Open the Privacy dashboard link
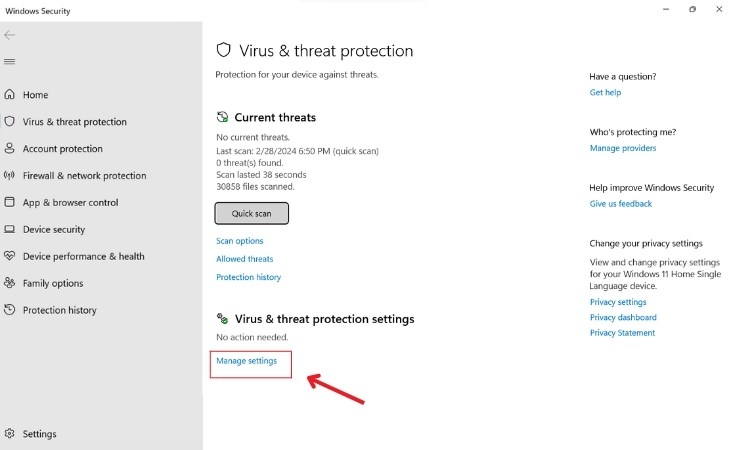 tap(623, 318)
